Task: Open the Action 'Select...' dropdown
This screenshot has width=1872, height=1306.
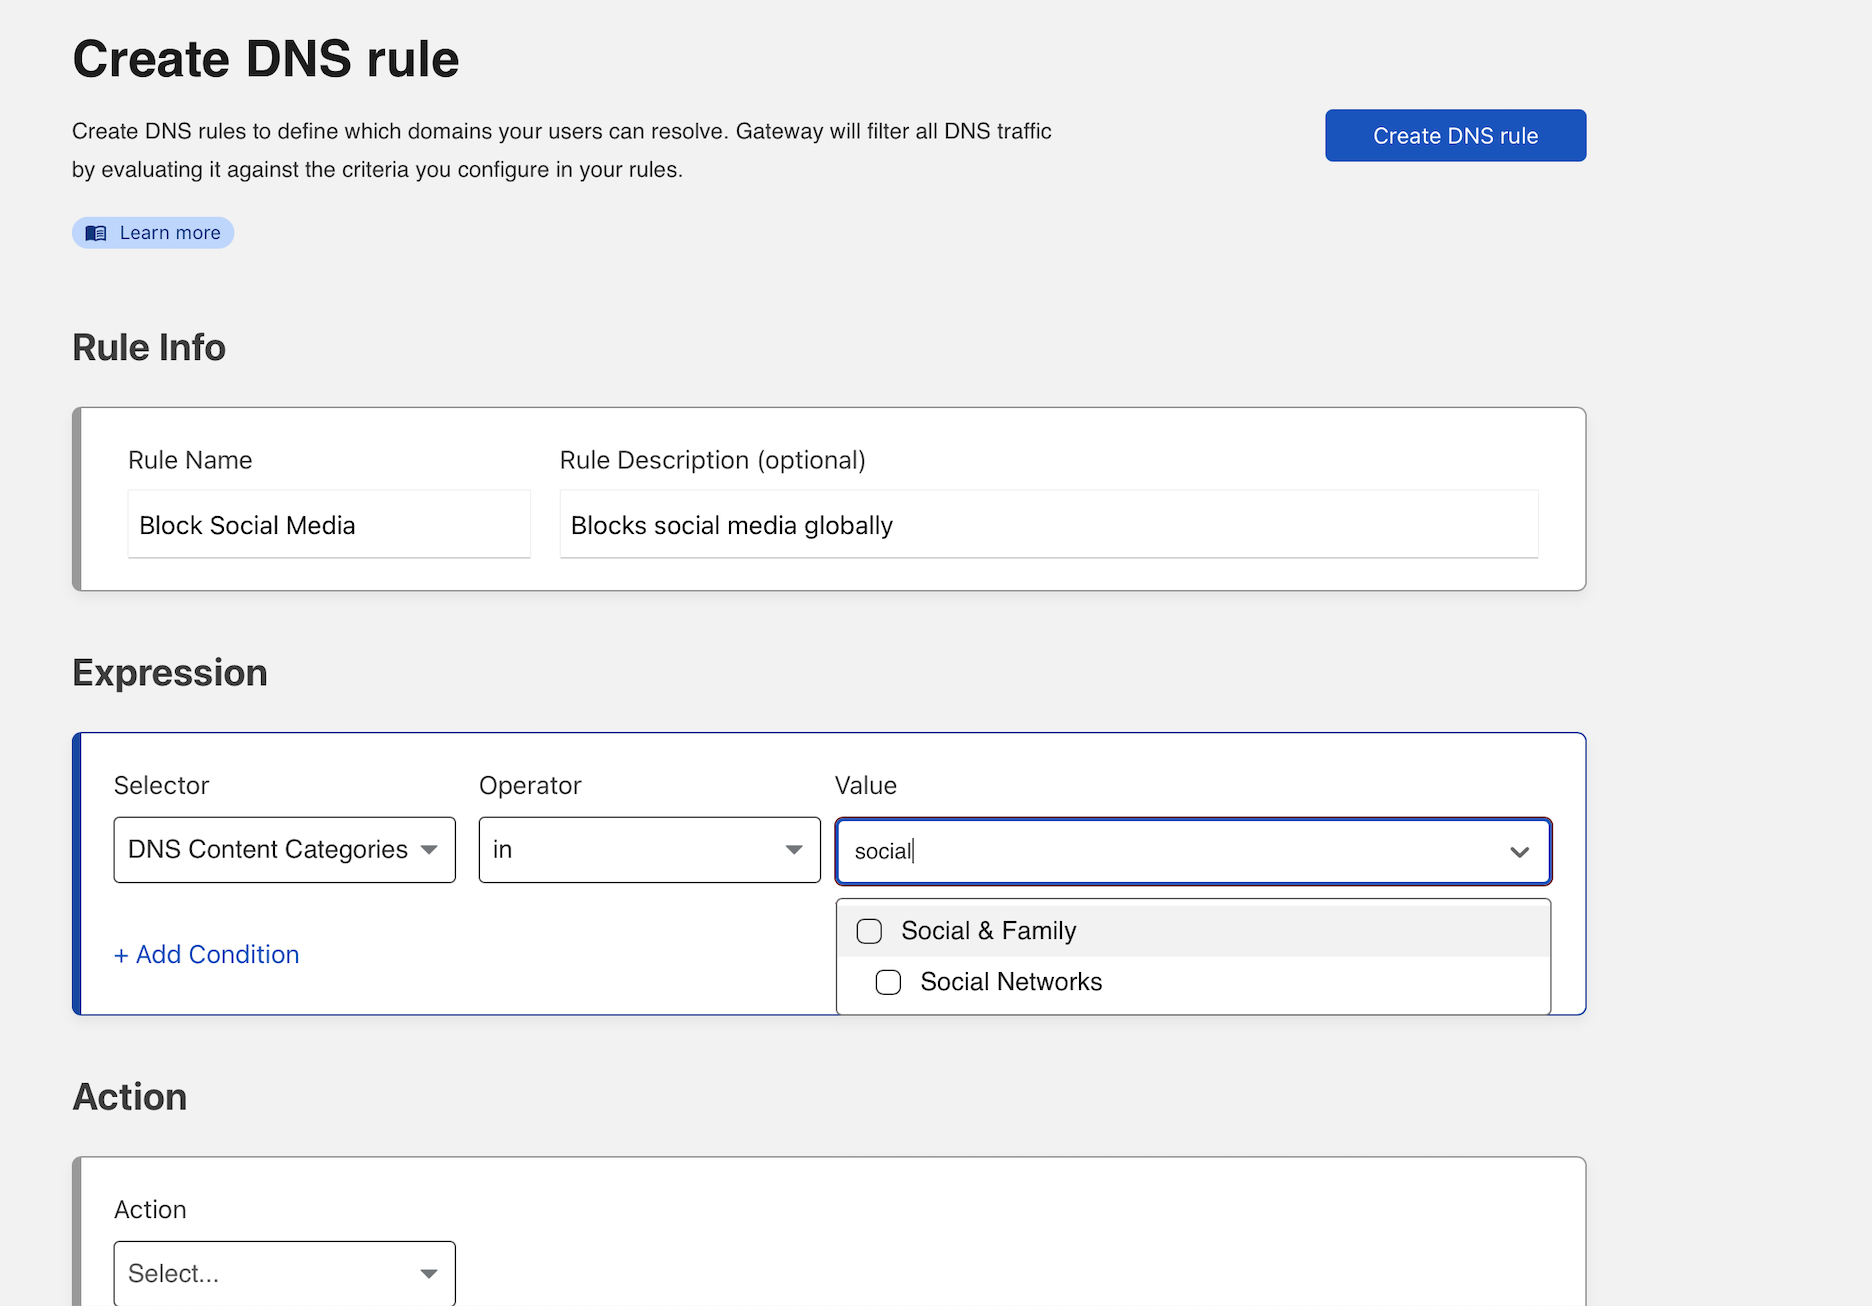Action: [x=268, y=1273]
